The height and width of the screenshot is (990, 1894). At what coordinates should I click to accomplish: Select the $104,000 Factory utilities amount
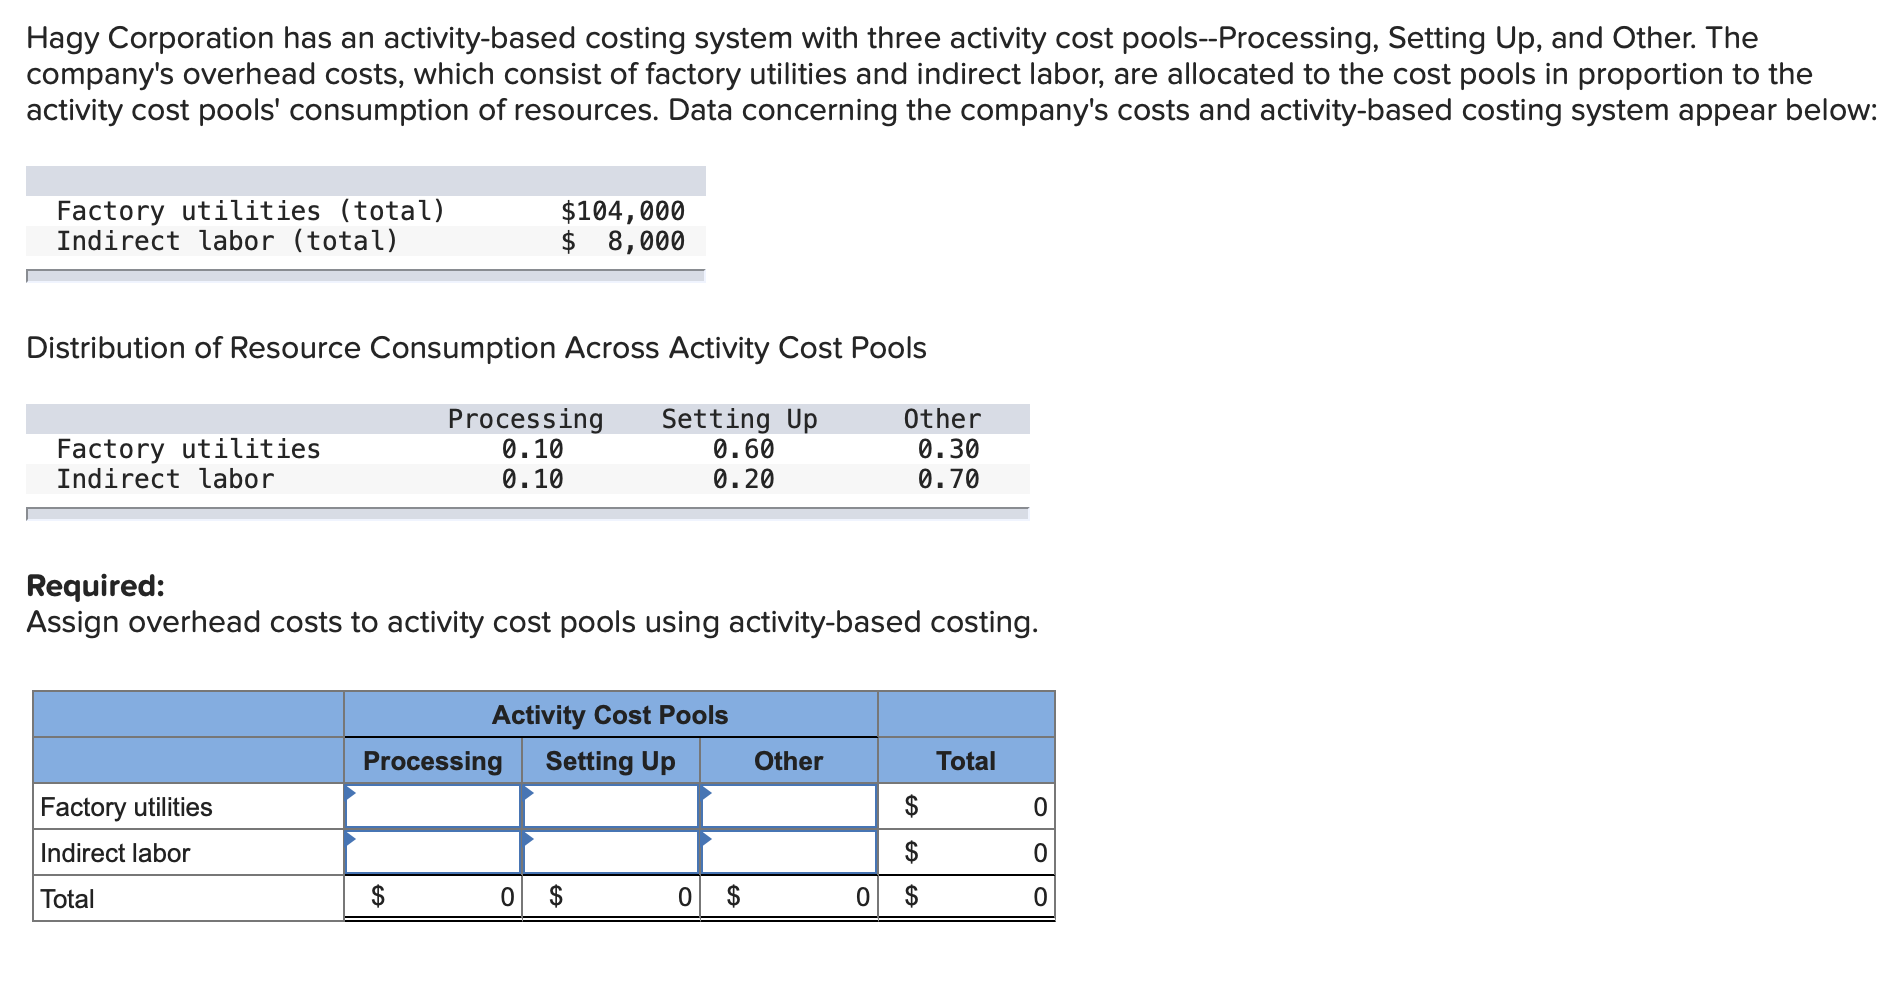coord(622,211)
